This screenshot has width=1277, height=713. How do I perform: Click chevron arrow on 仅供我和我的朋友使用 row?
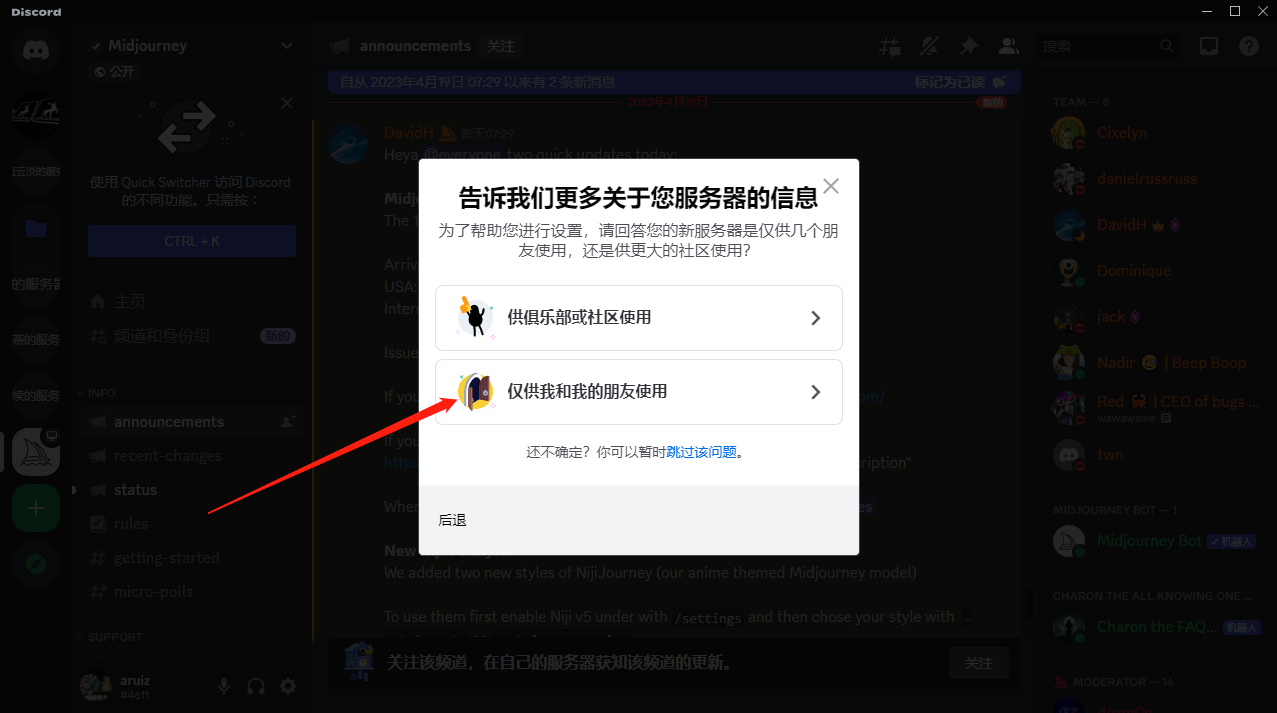pyautogui.click(x=816, y=392)
